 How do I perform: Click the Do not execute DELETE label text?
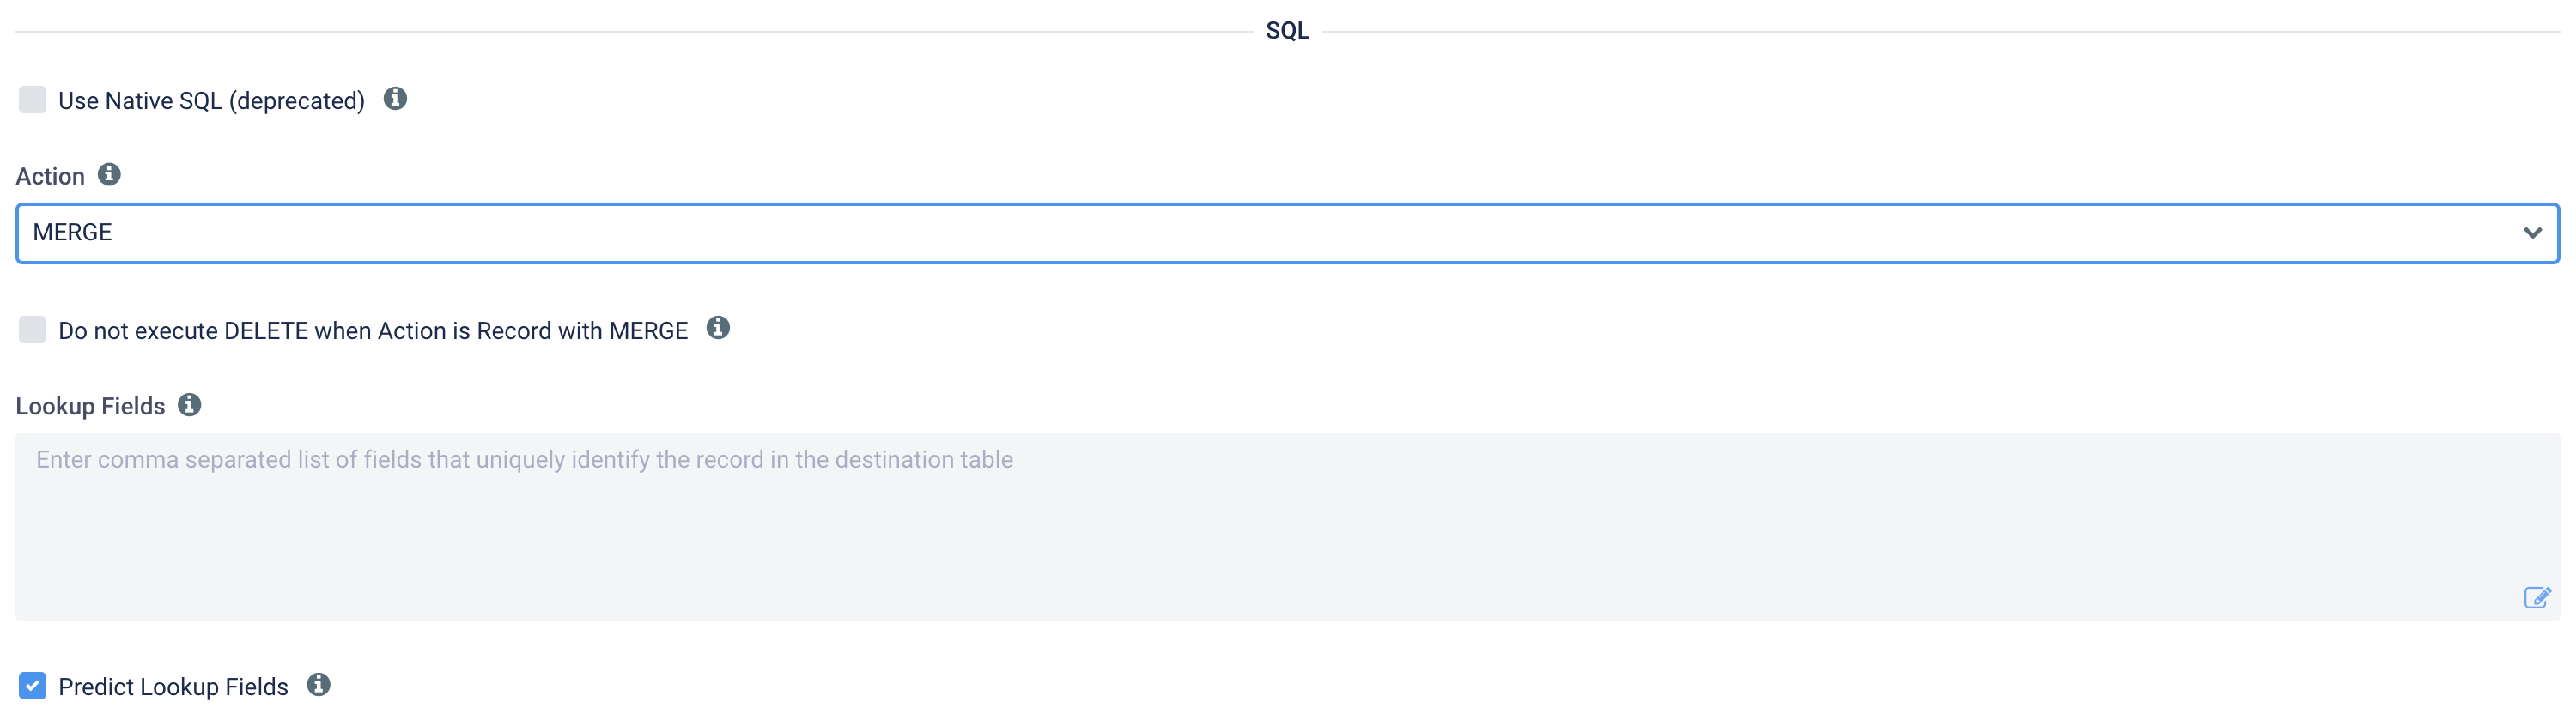coord(373,331)
